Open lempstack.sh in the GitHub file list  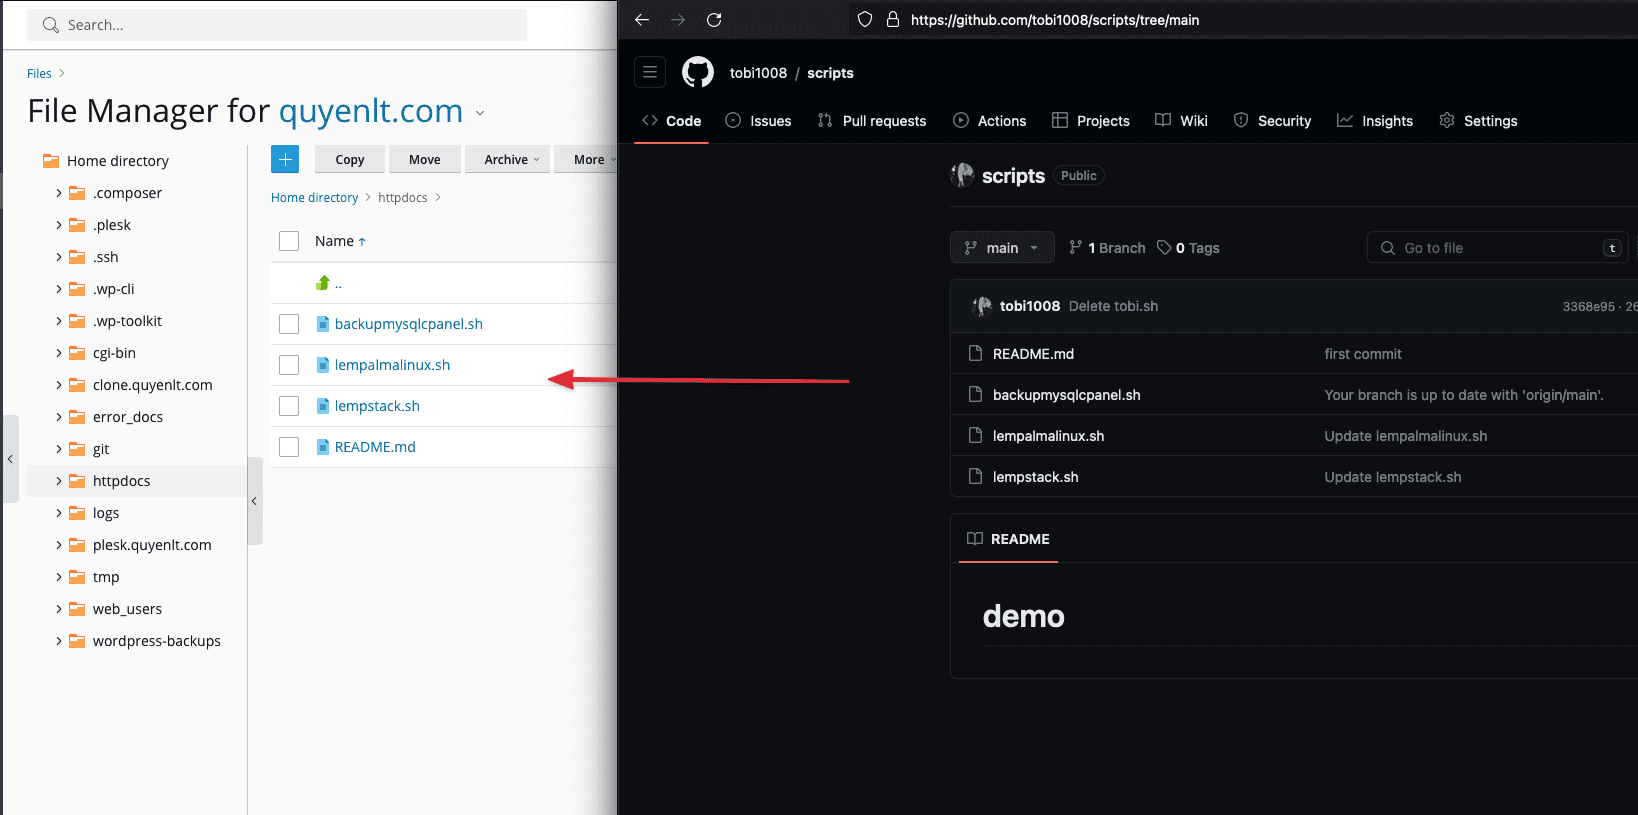[1035, 477]
